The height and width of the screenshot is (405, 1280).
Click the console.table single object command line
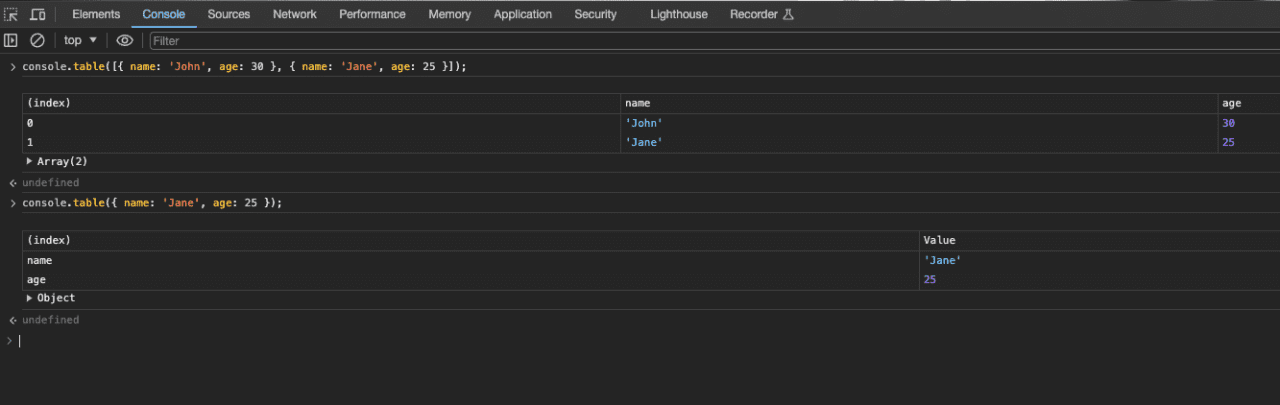click(152, 203)
